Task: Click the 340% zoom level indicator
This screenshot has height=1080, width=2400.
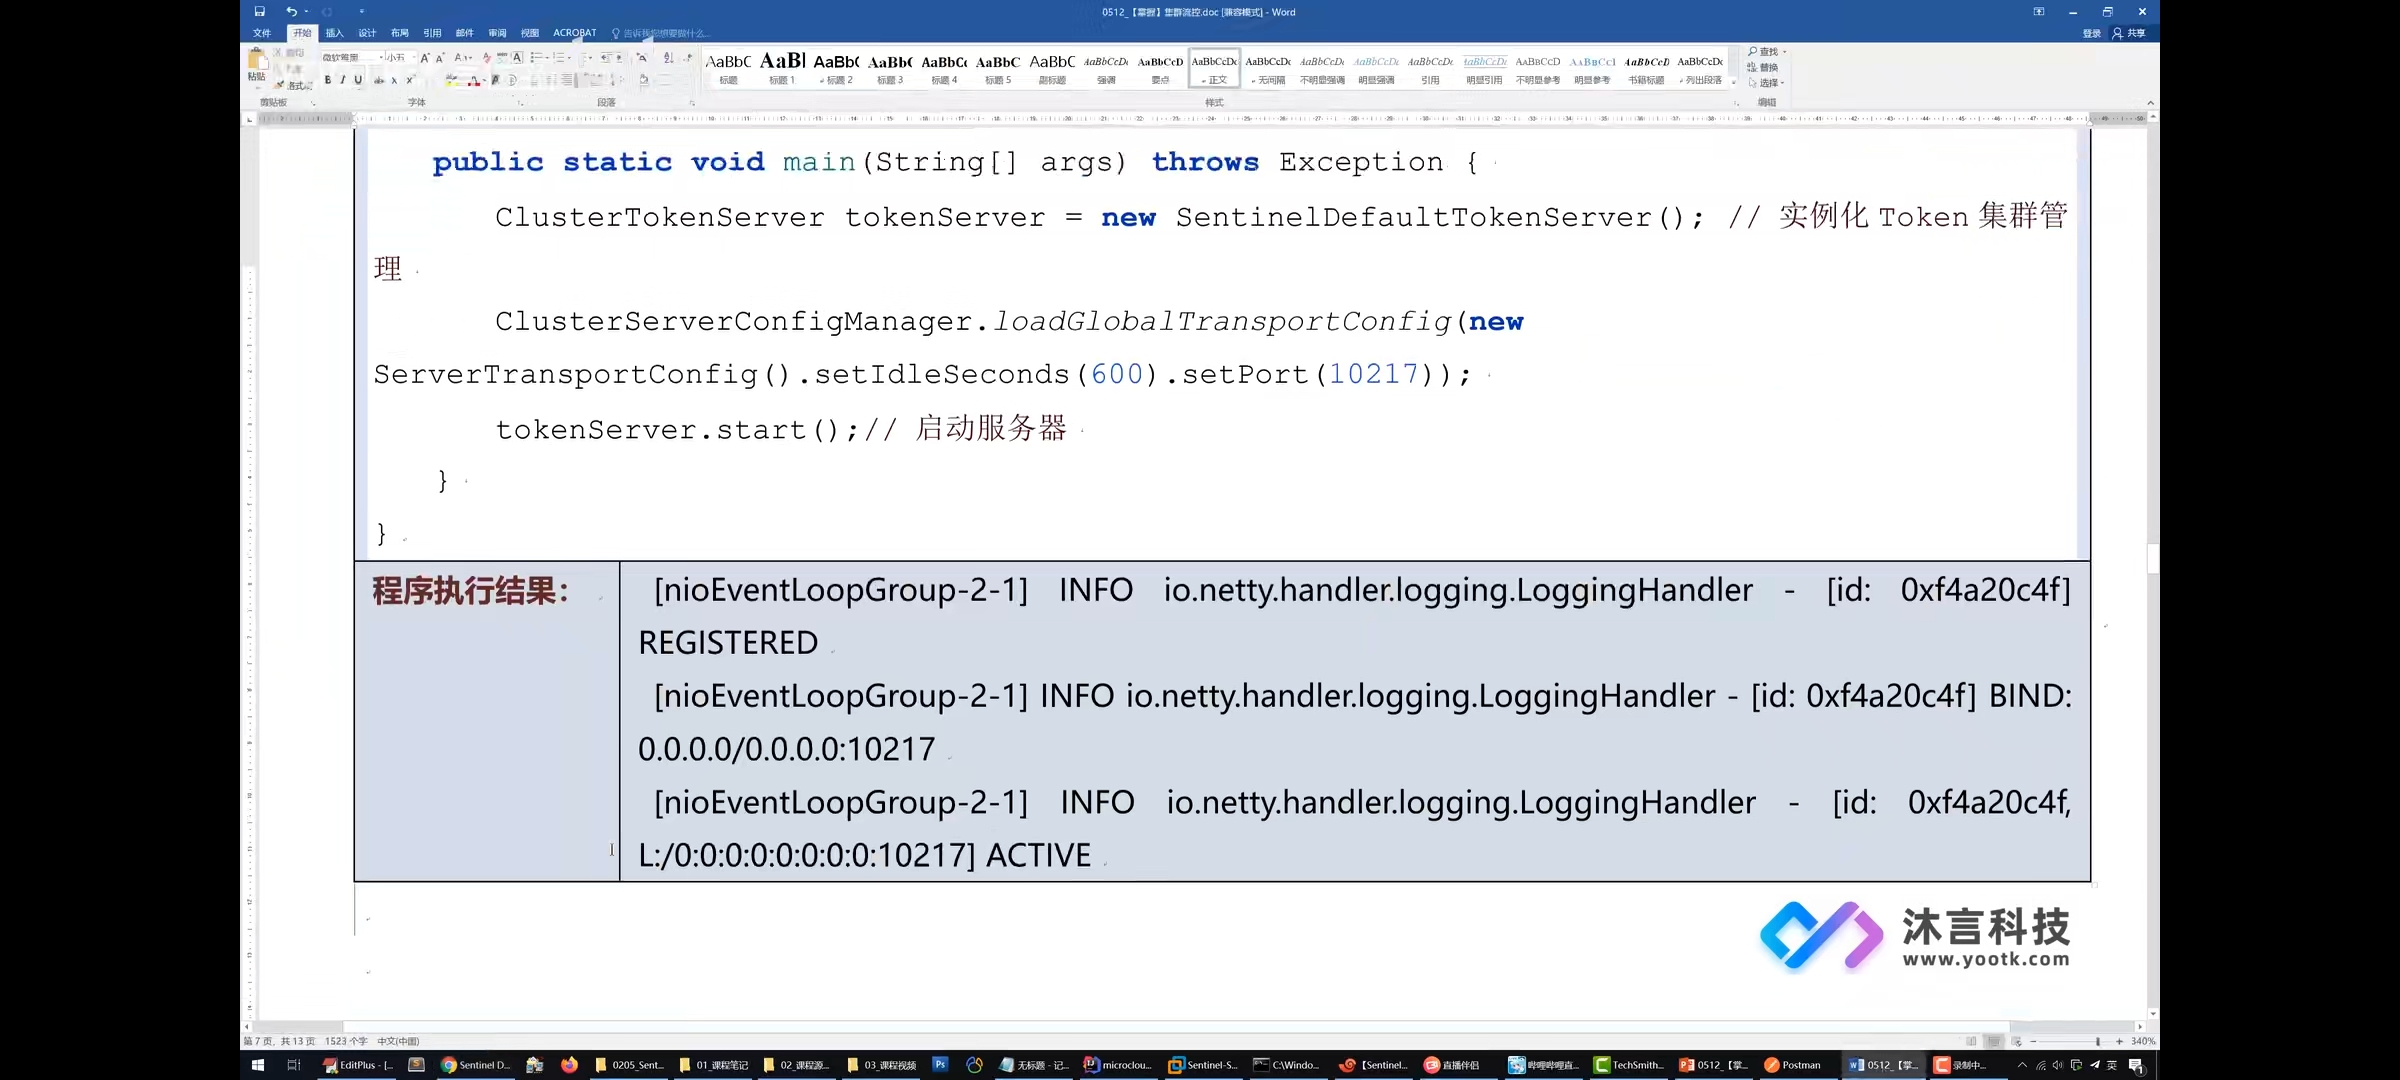Action: coord(2143,1041)
